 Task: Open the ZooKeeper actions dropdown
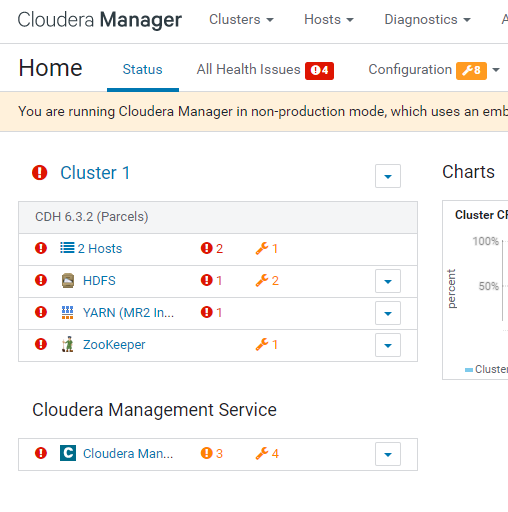pos(388,345)
